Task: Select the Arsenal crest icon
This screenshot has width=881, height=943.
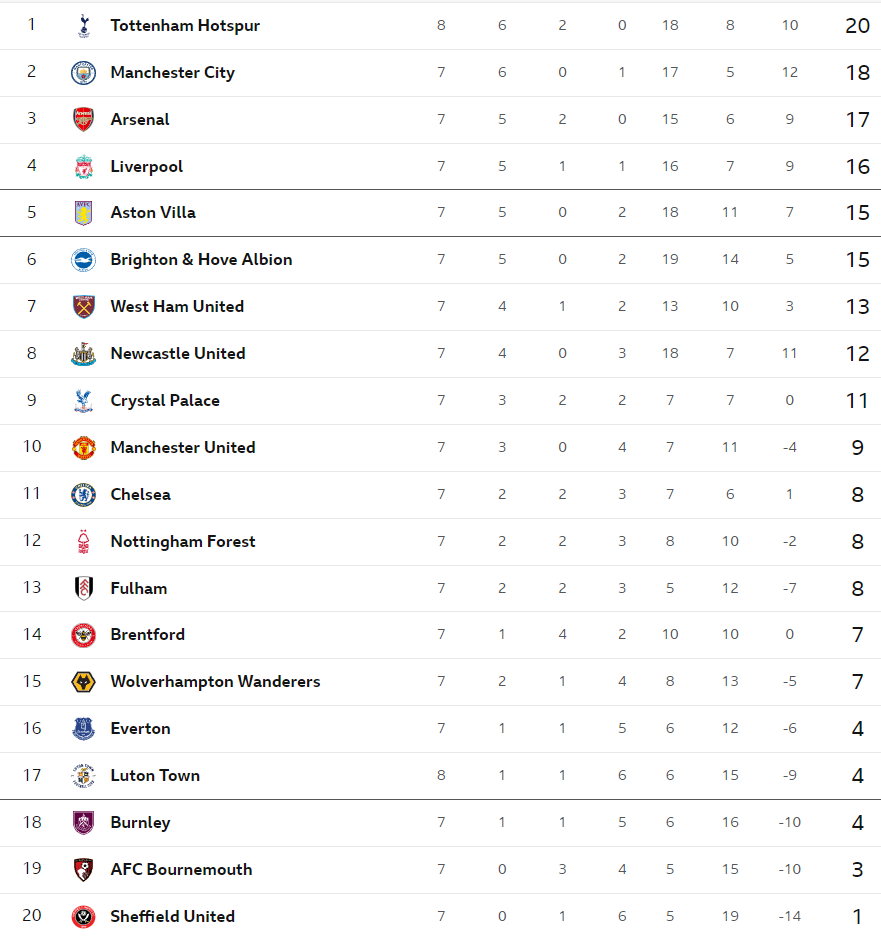Action: [84, 120]
